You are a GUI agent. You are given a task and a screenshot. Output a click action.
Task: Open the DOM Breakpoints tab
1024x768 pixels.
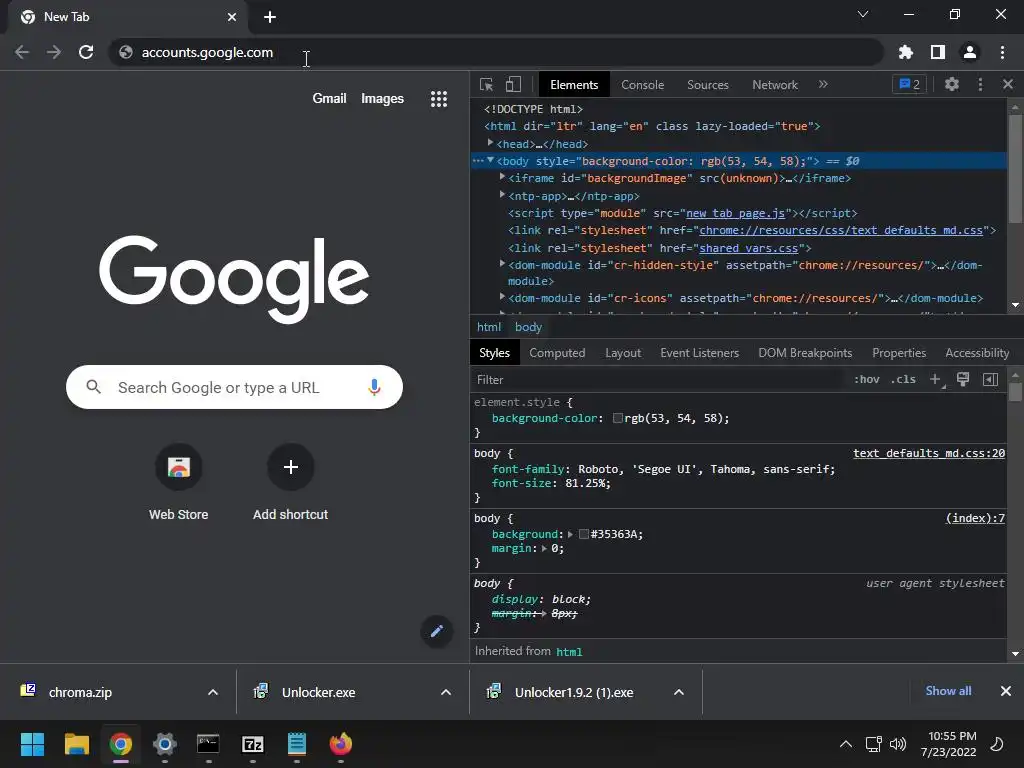(805, 353)
